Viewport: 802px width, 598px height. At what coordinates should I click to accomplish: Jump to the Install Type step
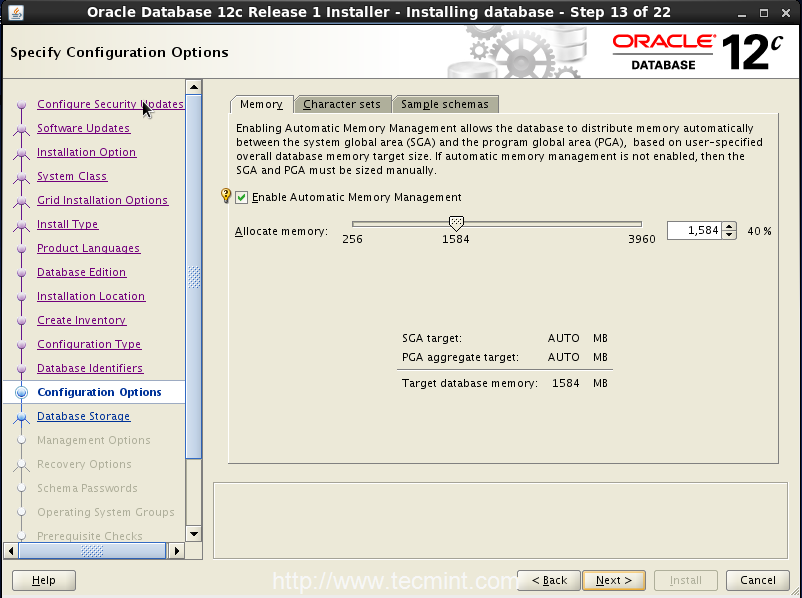(x=67, y=224)
